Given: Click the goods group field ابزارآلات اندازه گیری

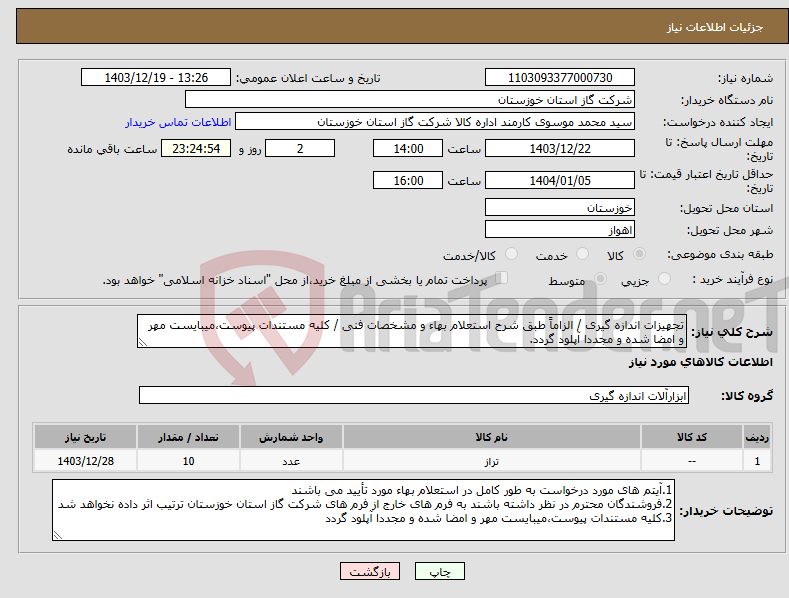Looking at the screenshot, I should [x=414, y=396].
